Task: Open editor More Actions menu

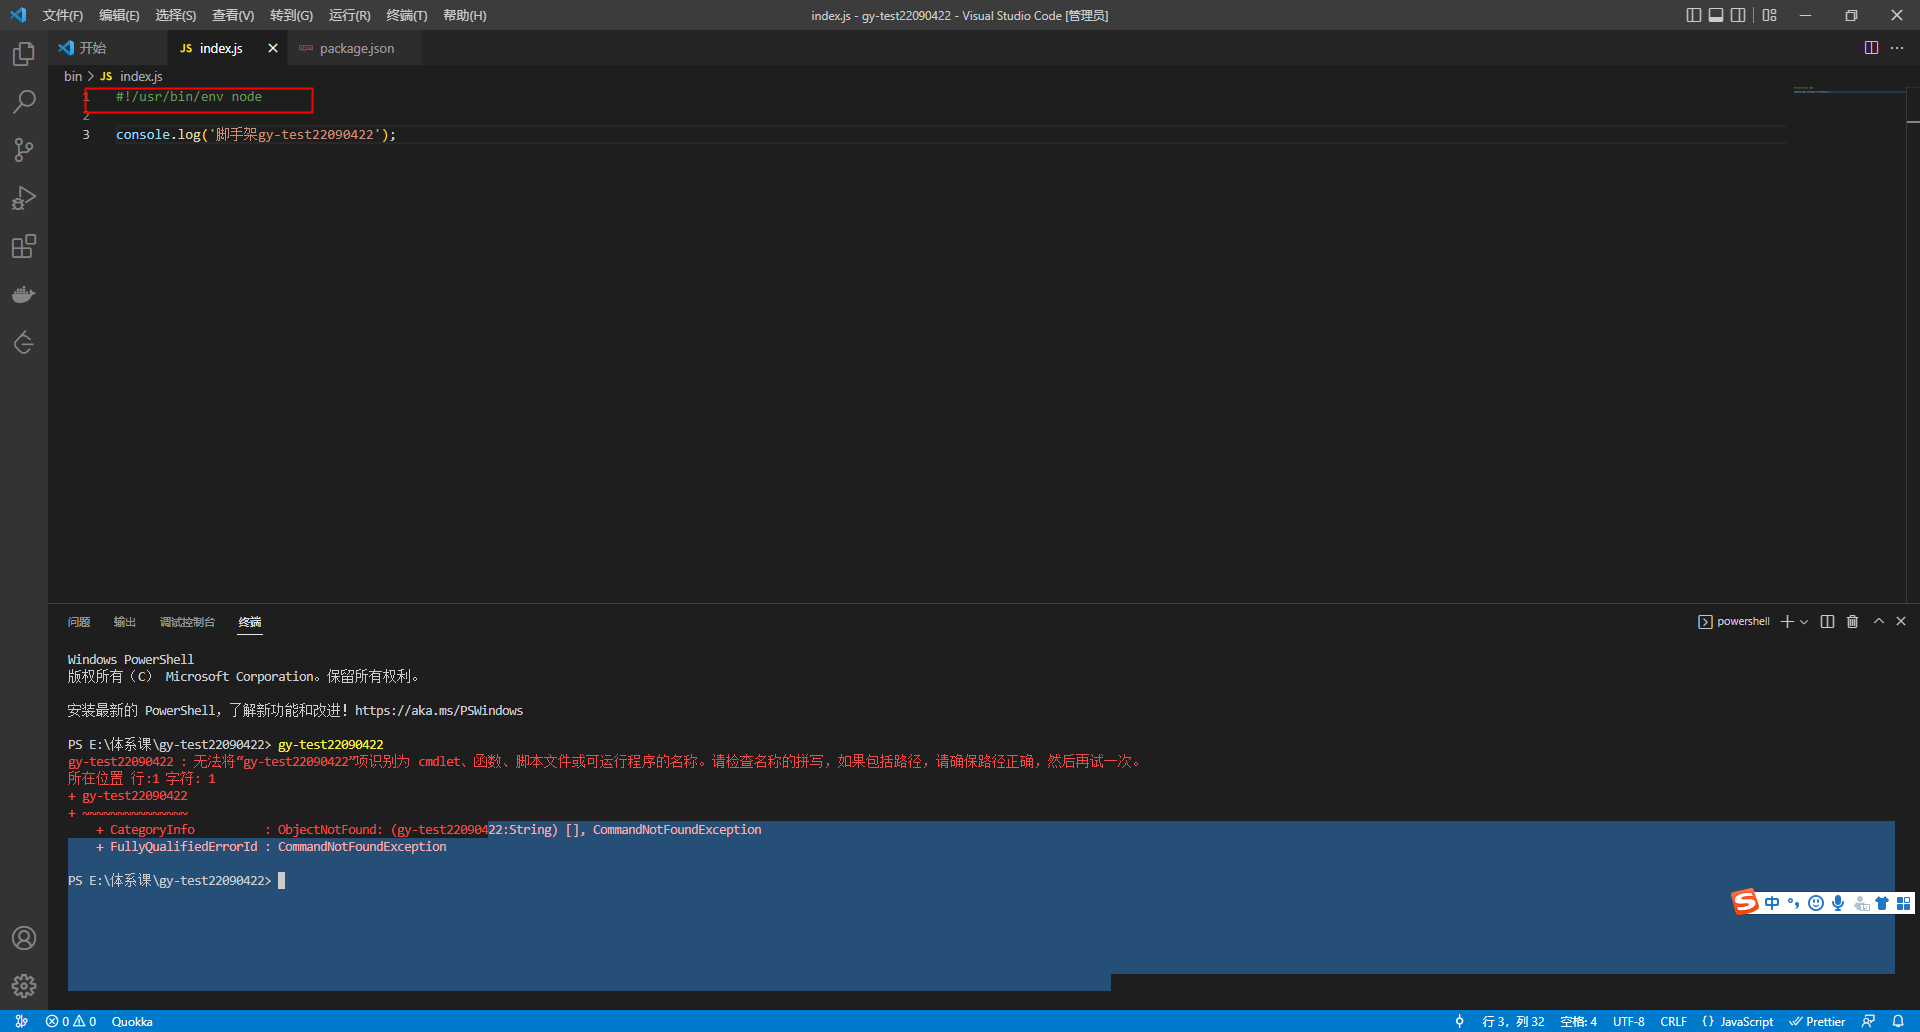Action: 1897,48
